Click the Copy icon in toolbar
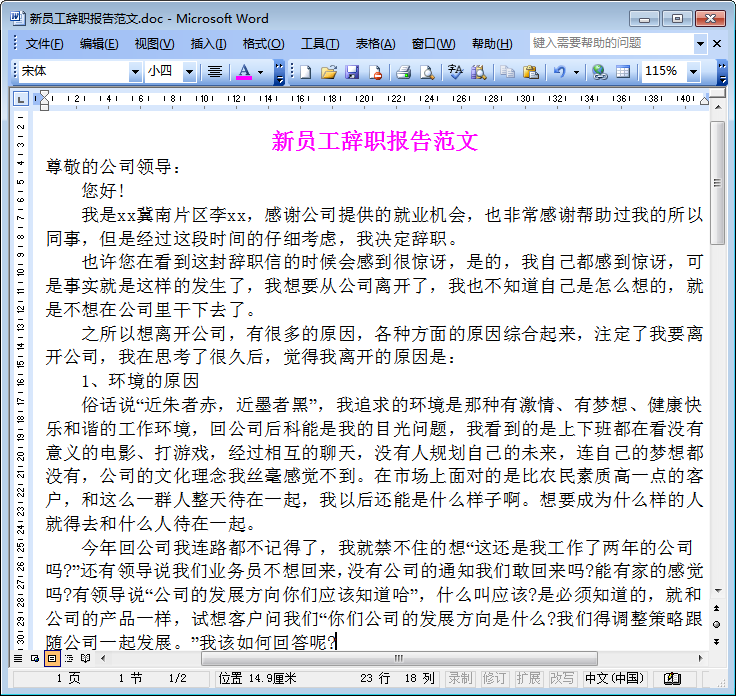This screenshot has height=696, width=736. [507, 72]
